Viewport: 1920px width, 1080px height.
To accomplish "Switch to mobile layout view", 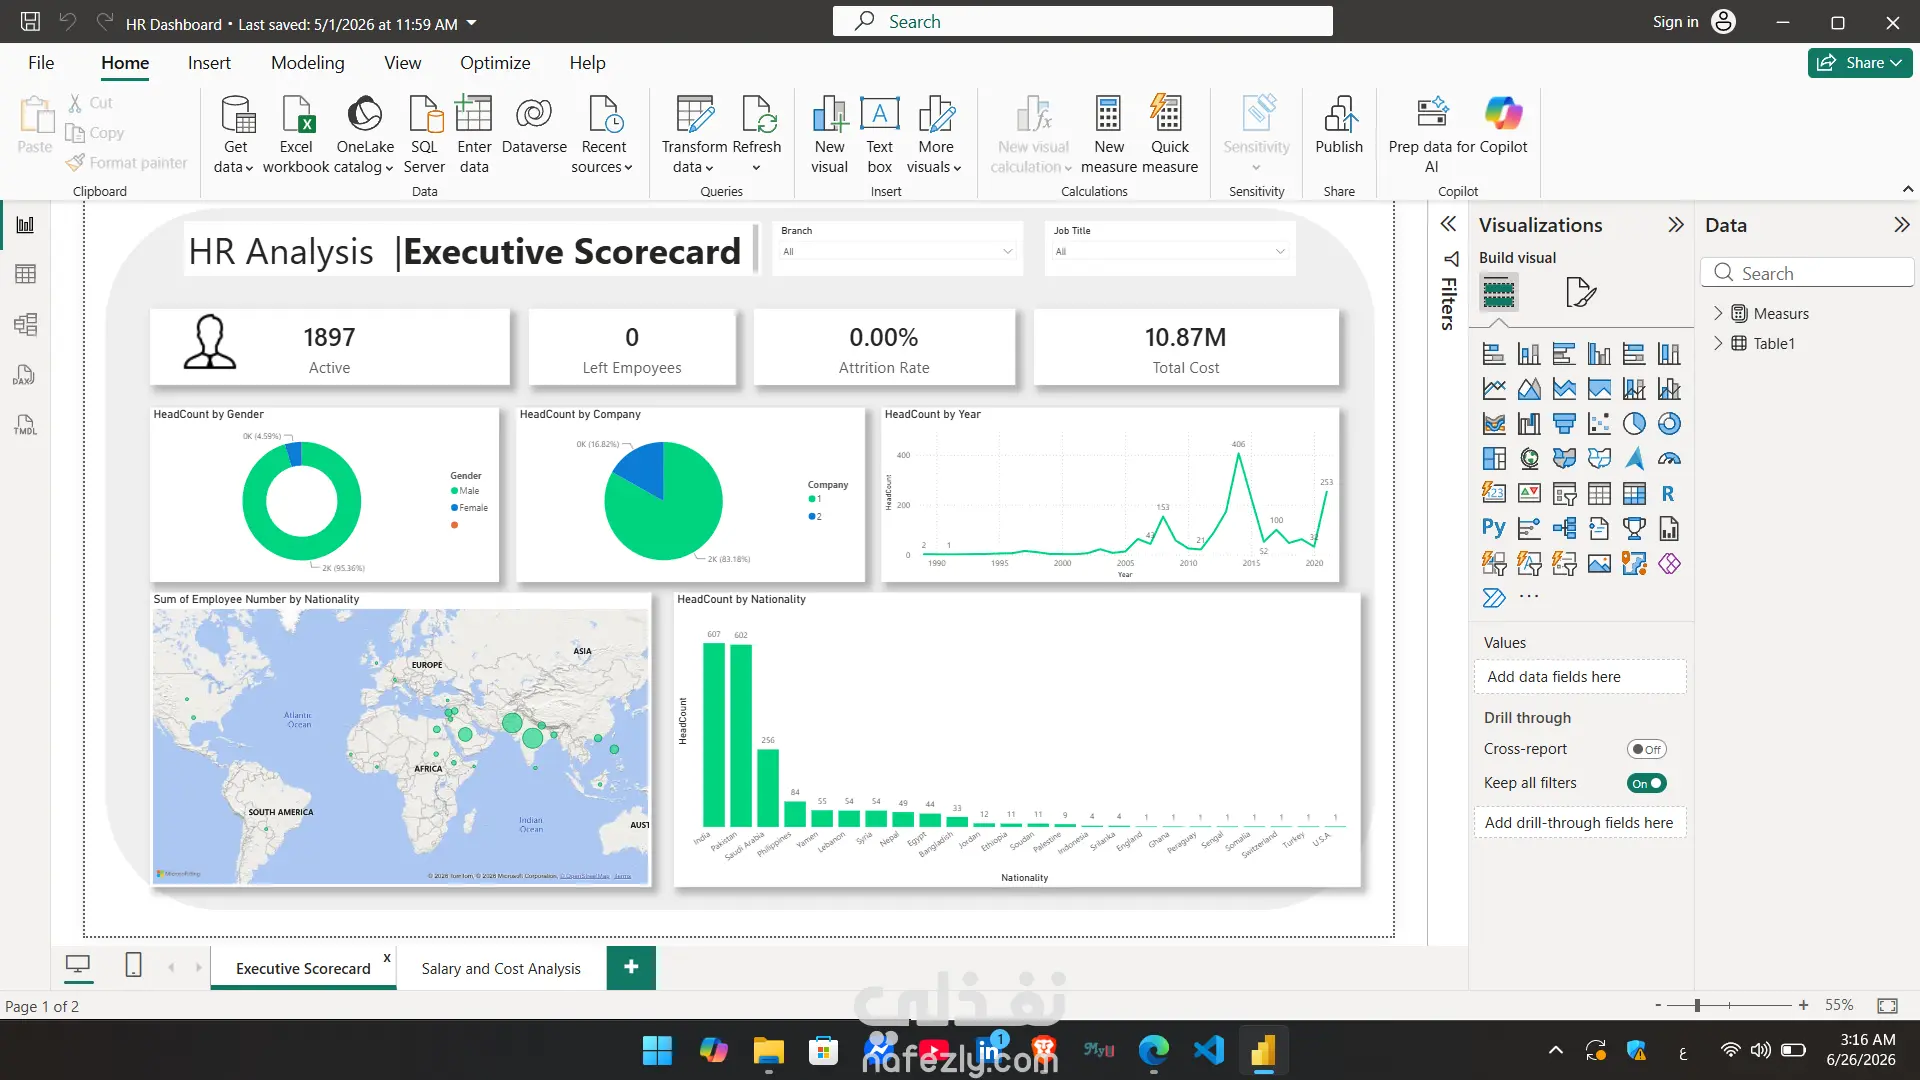I will point(133,965).
